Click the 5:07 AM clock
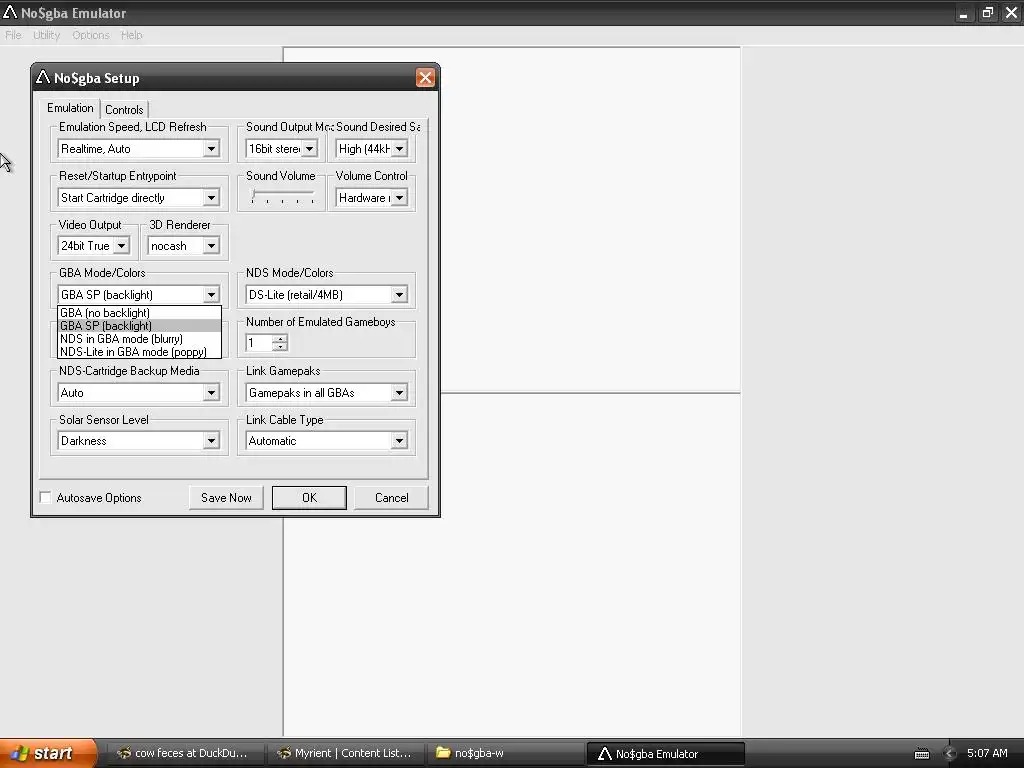This screenshot has height=768, width=1024. click(x=987, y=754)
